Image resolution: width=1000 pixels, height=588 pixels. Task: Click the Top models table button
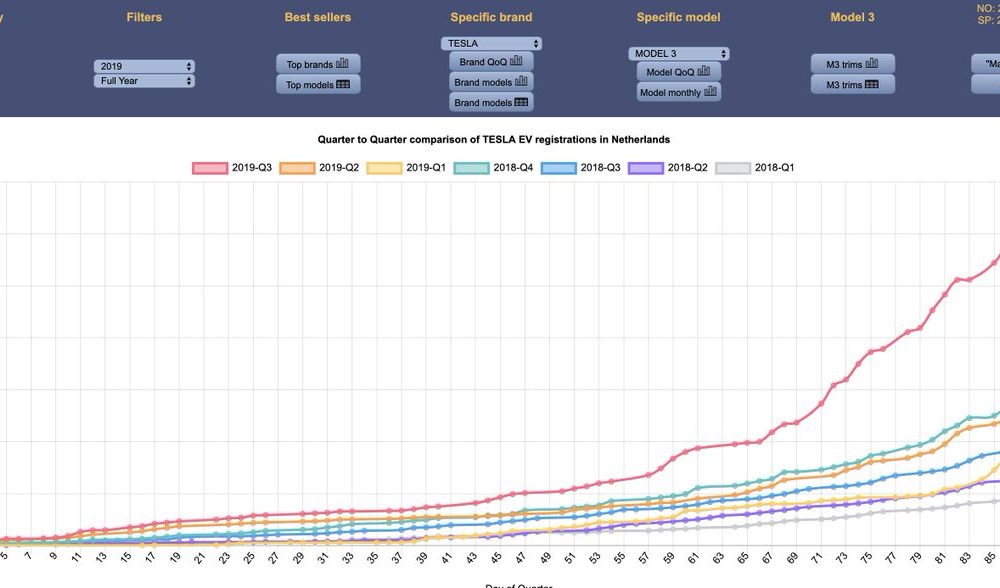pyautogui.click(x=318, y=84)
